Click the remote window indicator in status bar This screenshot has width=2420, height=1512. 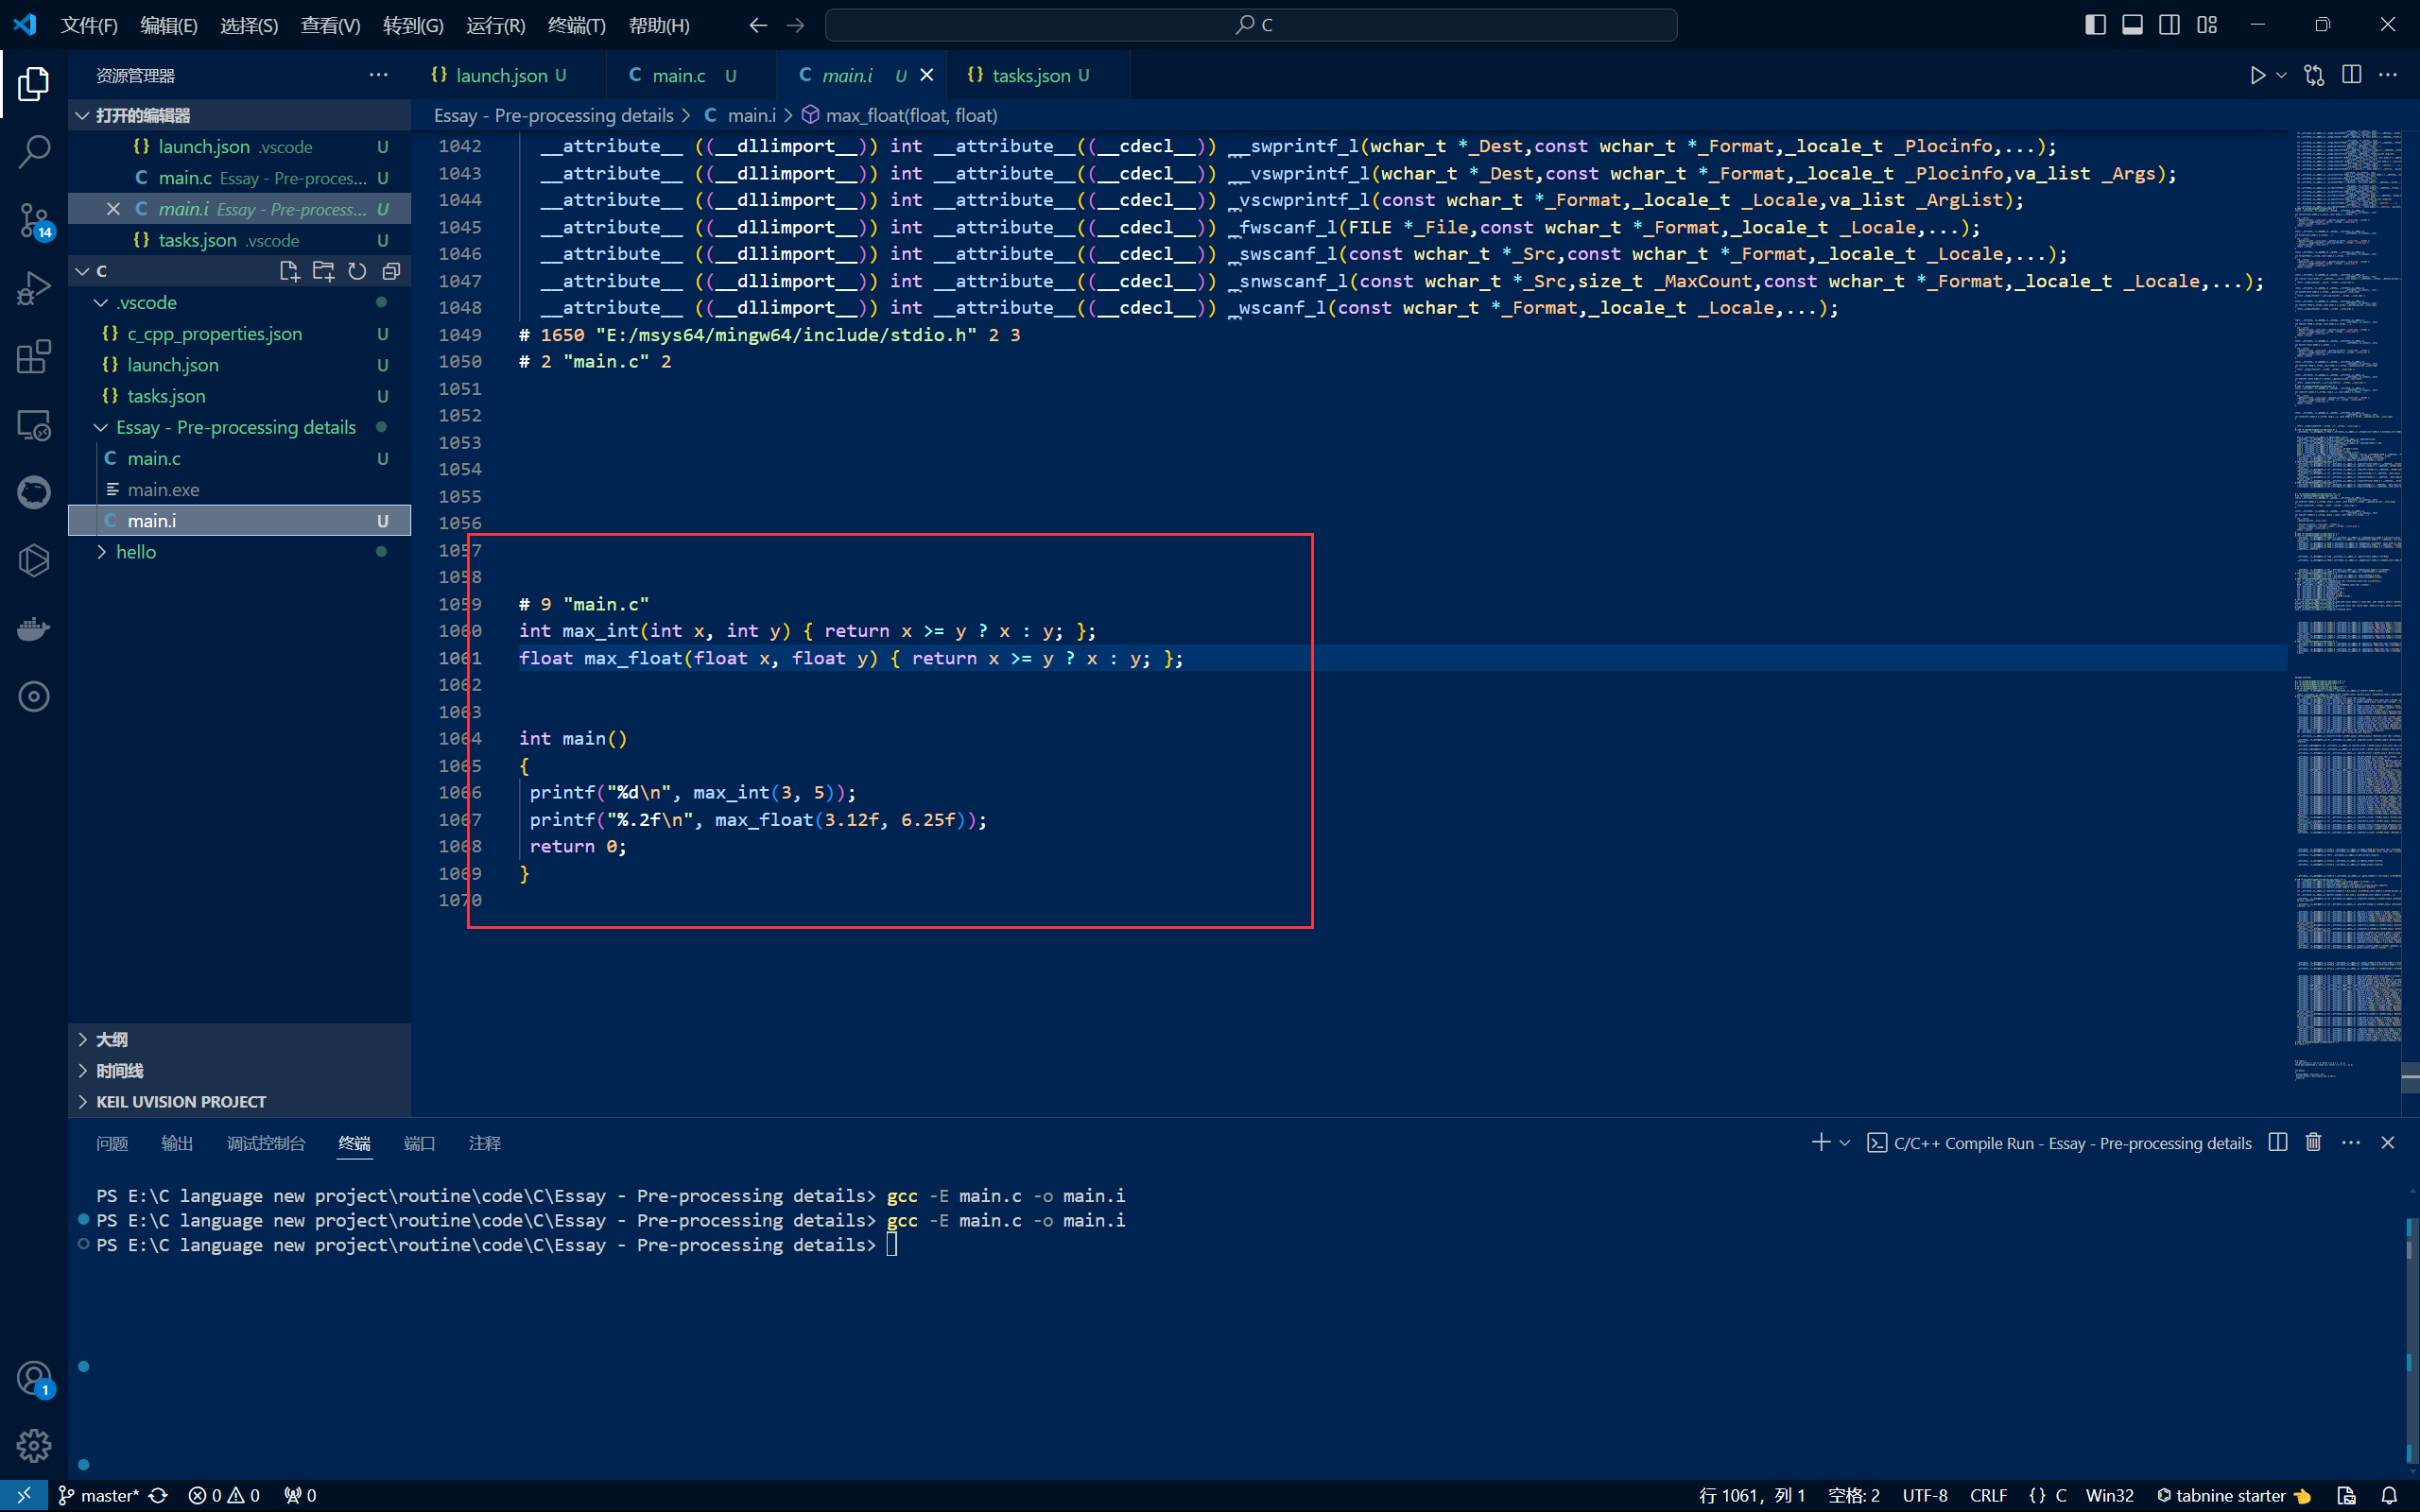click(x=24, y=1495)
